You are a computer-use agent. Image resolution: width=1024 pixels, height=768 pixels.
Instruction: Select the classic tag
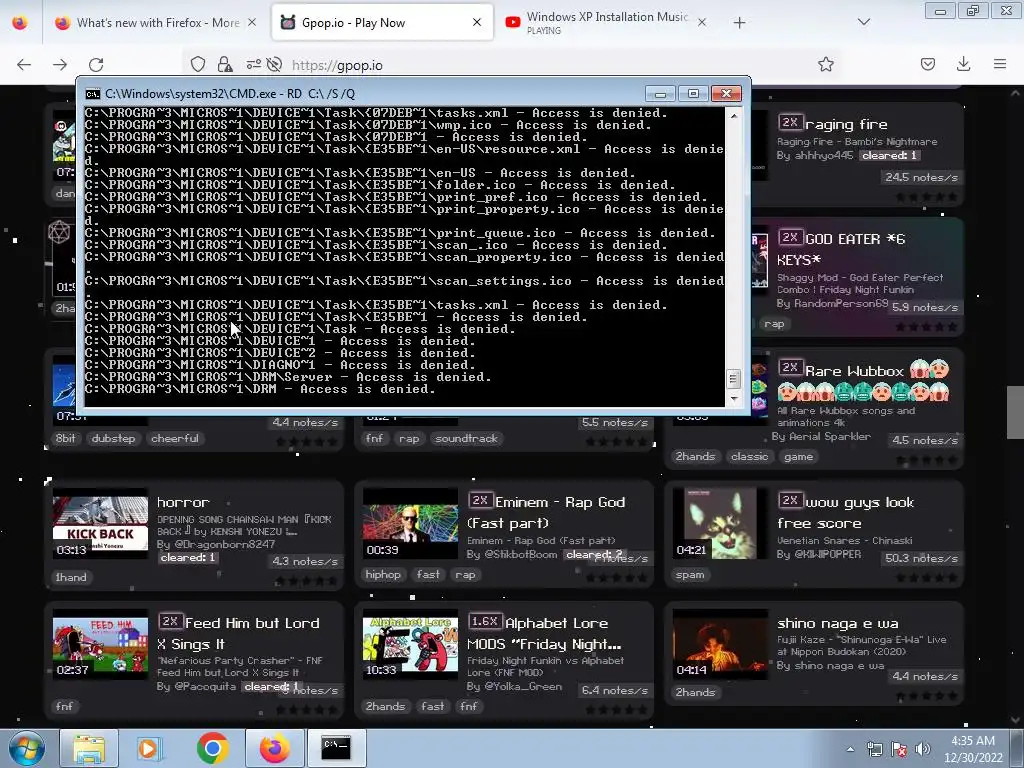pyautogui.click(x=749, y=456)
